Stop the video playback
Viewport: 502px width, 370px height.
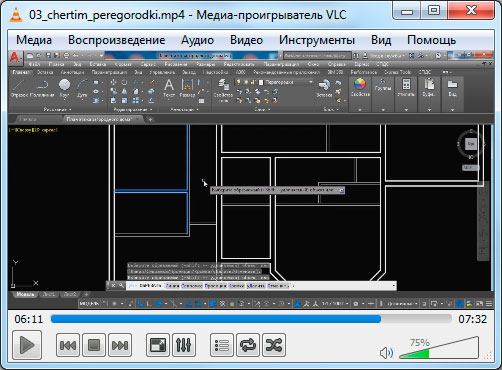click(x=94, y=345)
